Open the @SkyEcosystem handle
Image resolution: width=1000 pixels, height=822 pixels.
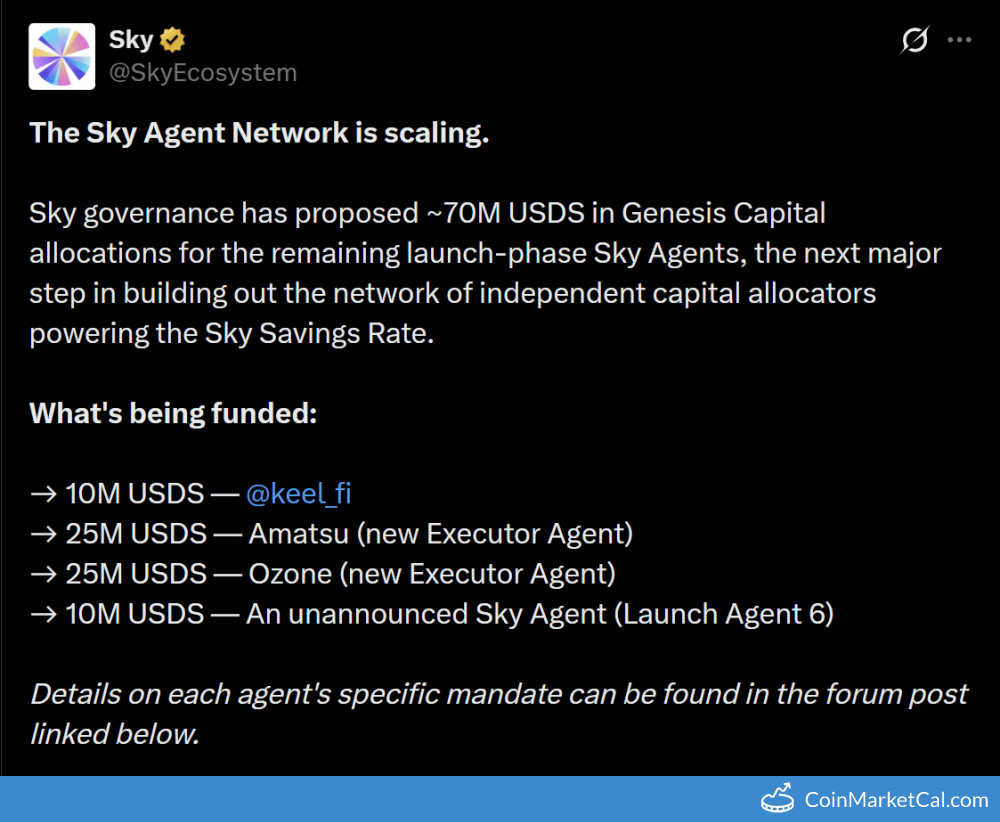203,73
